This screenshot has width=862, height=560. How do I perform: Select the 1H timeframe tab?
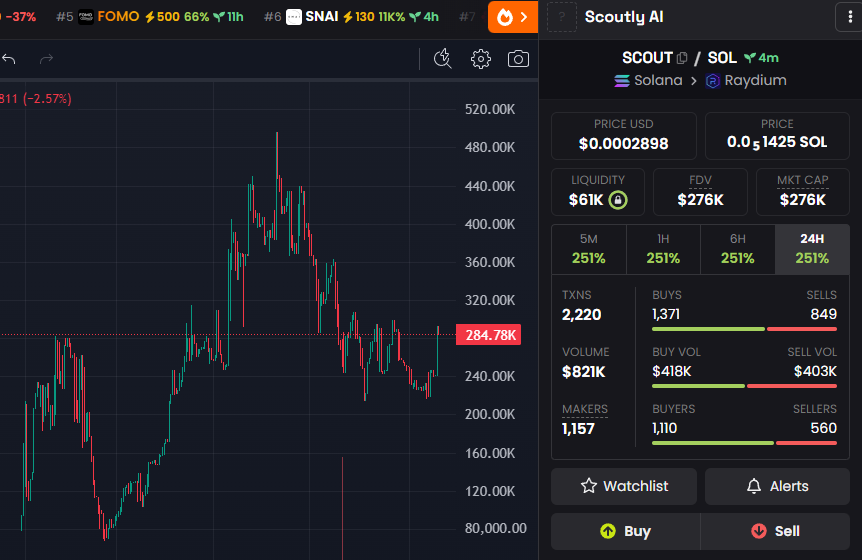tap(663, 249)
